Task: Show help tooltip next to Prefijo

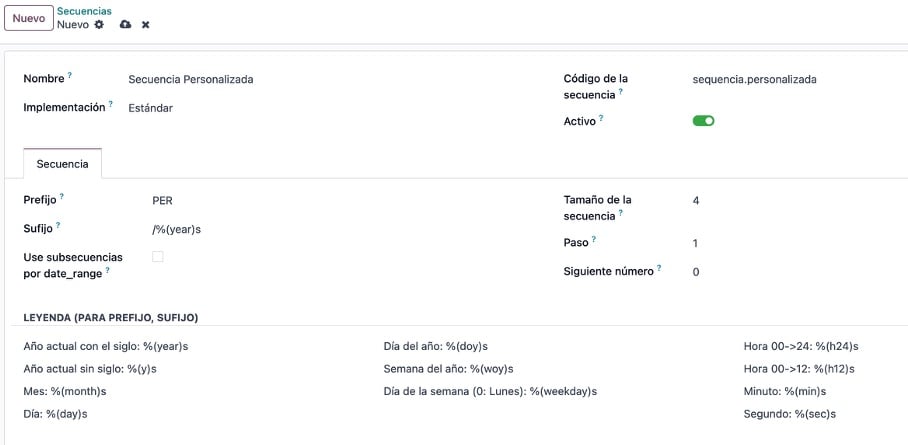Action: click(x=61, y=196)
